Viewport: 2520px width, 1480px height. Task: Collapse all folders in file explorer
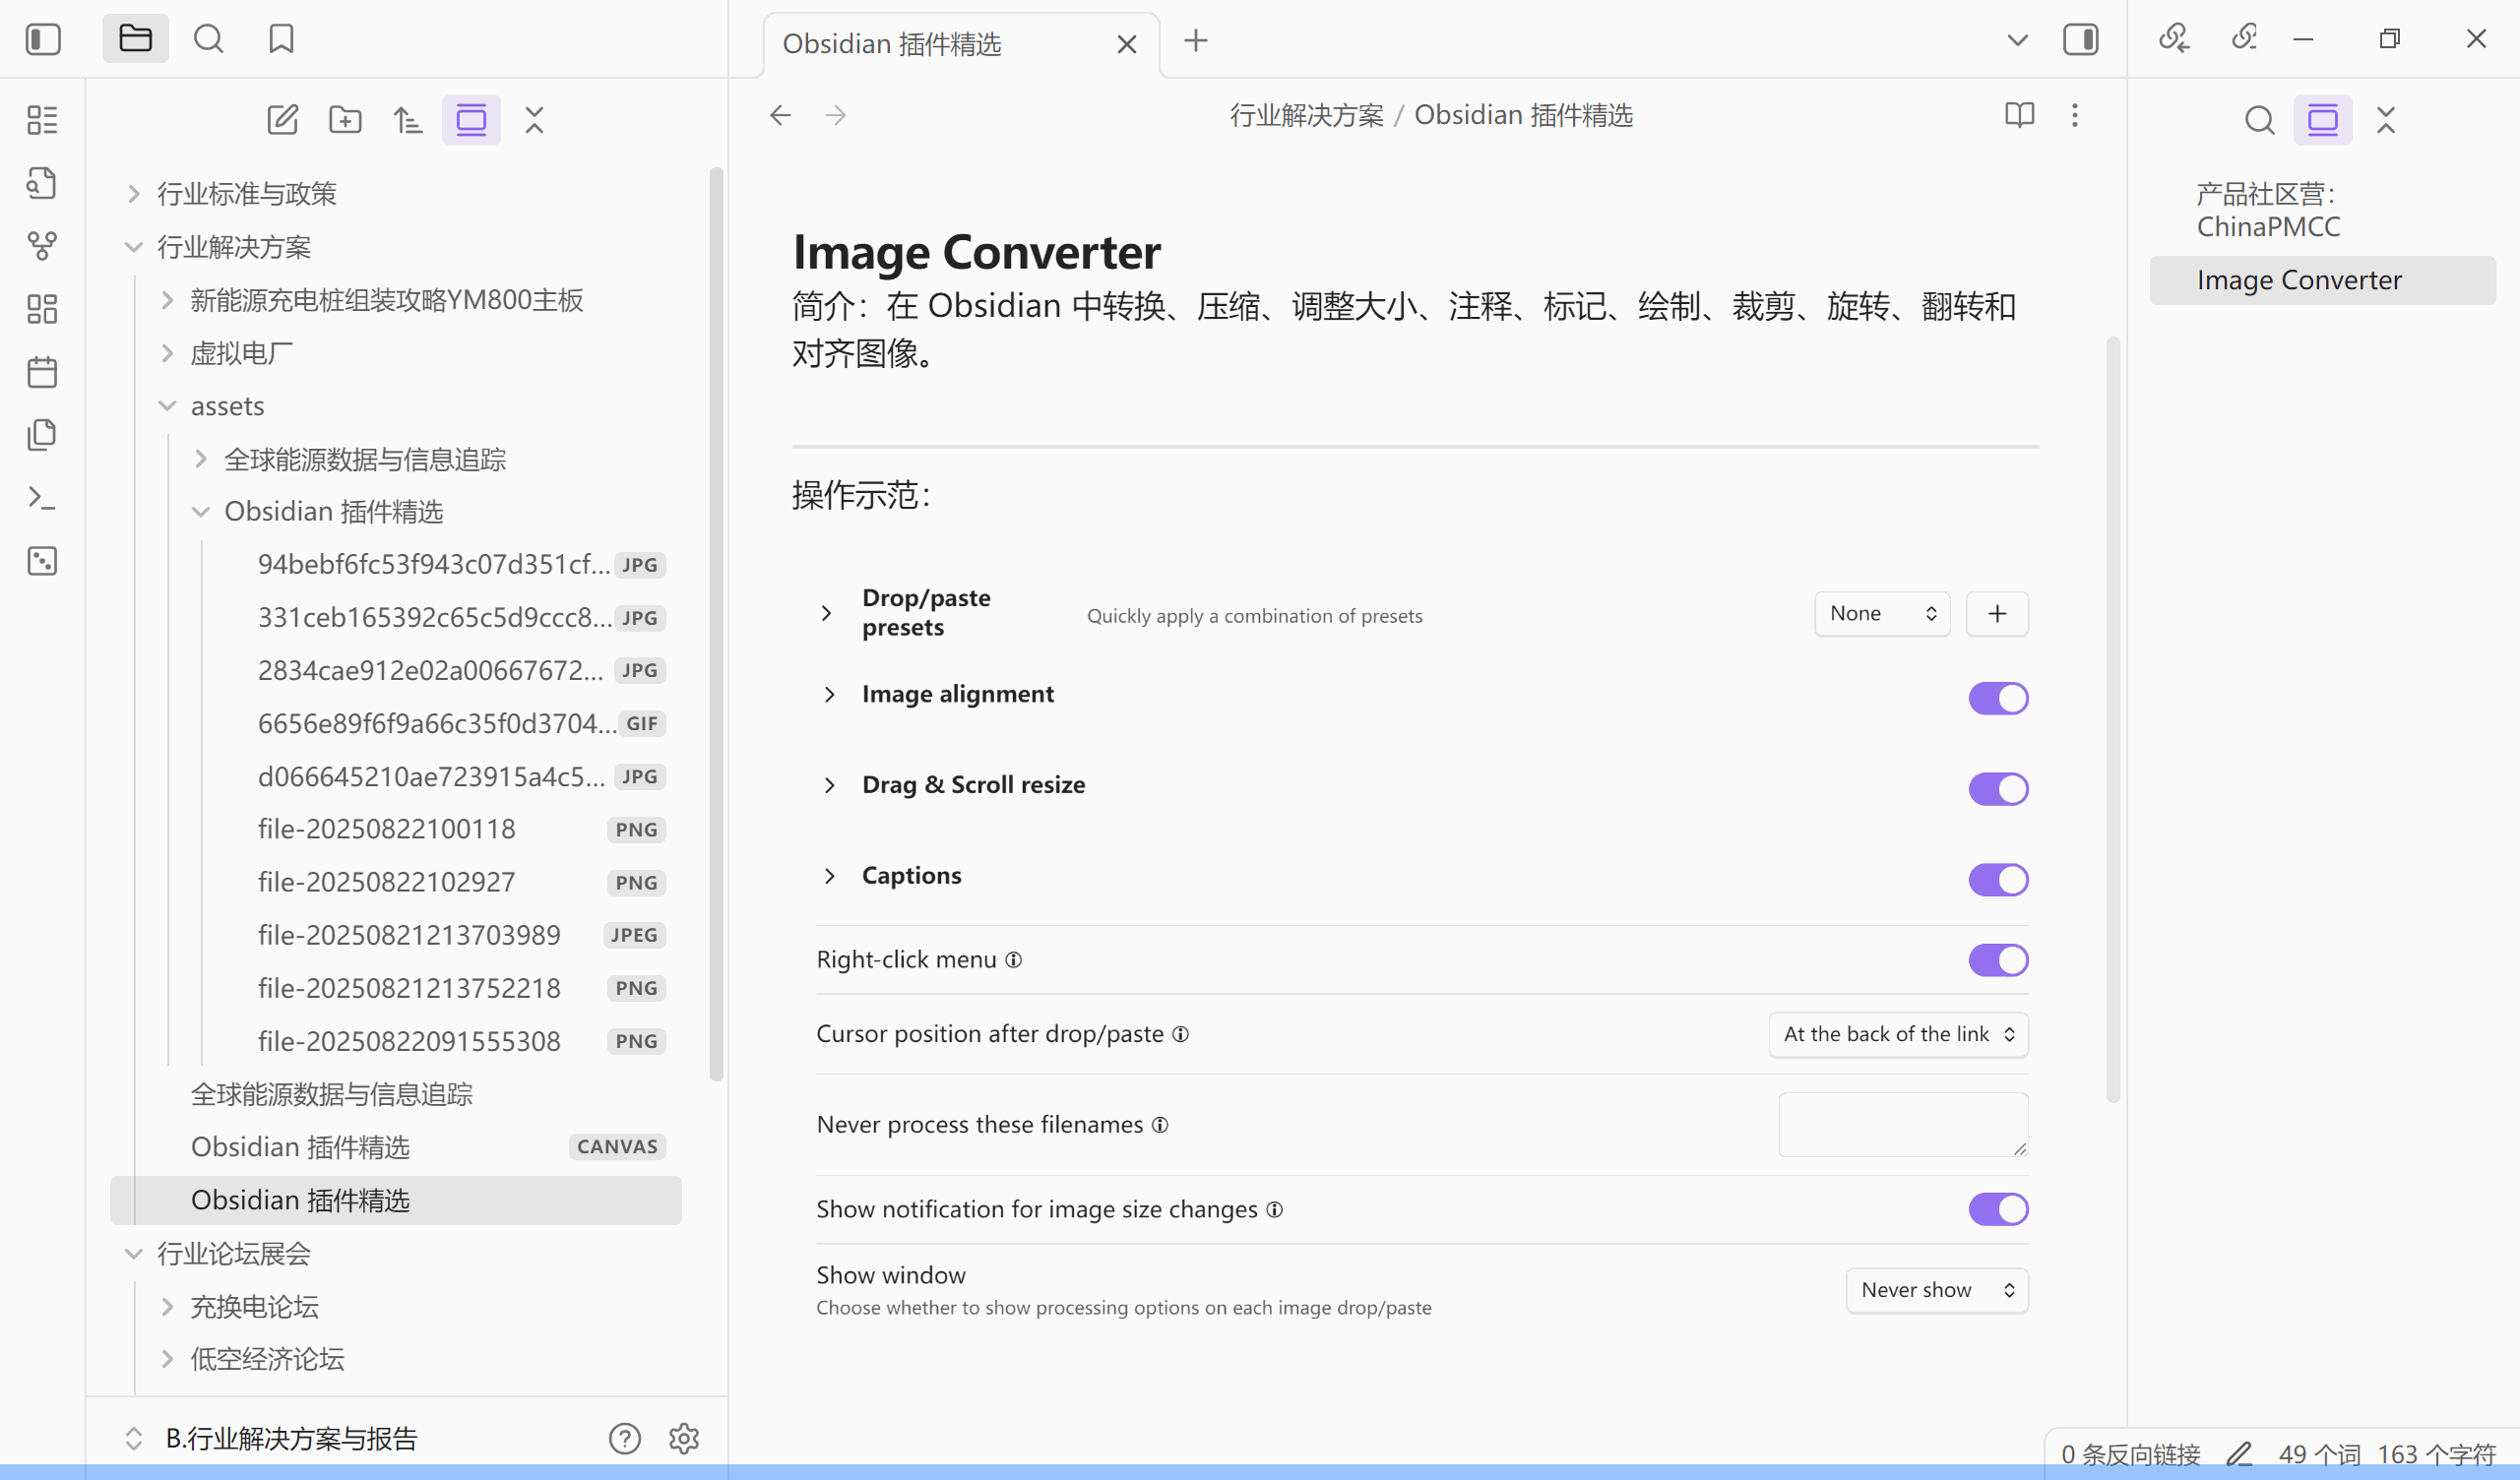pyautogui.click(x=534, y=119)
